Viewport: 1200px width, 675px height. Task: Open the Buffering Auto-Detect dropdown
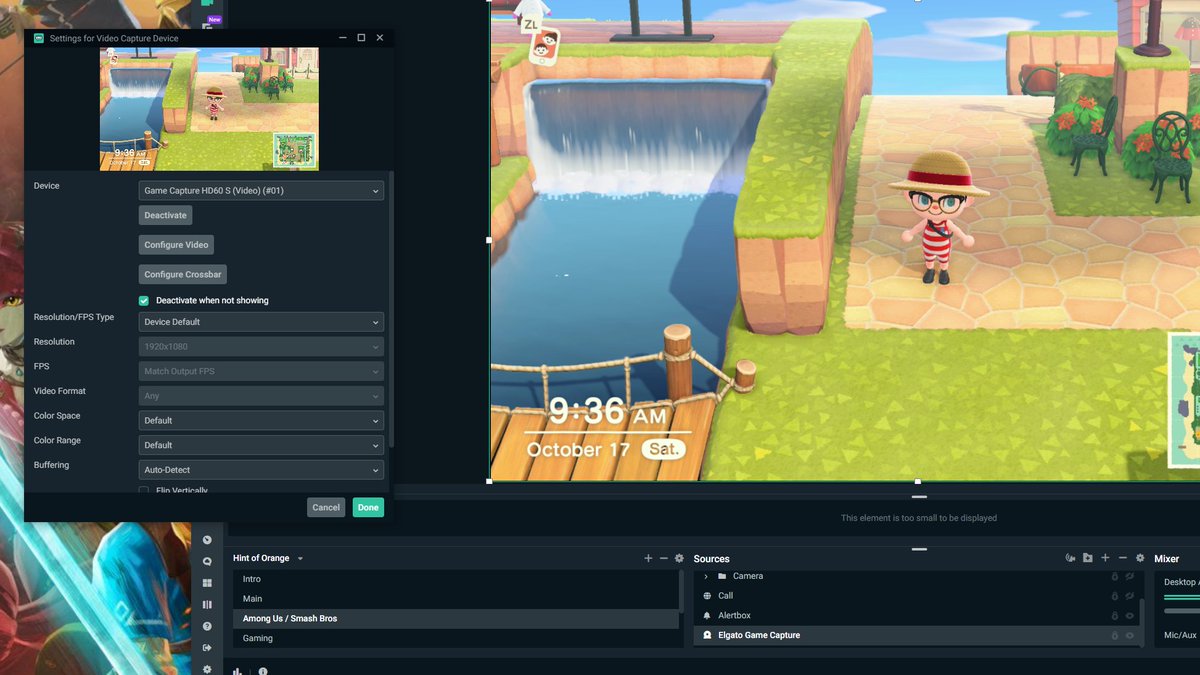[261, 470]
